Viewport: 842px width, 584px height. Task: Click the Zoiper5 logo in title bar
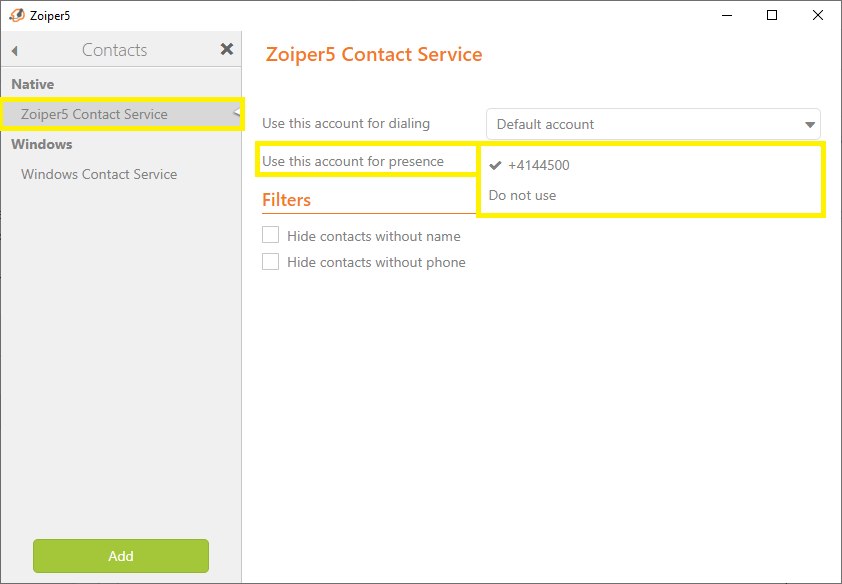pos(17,15)
